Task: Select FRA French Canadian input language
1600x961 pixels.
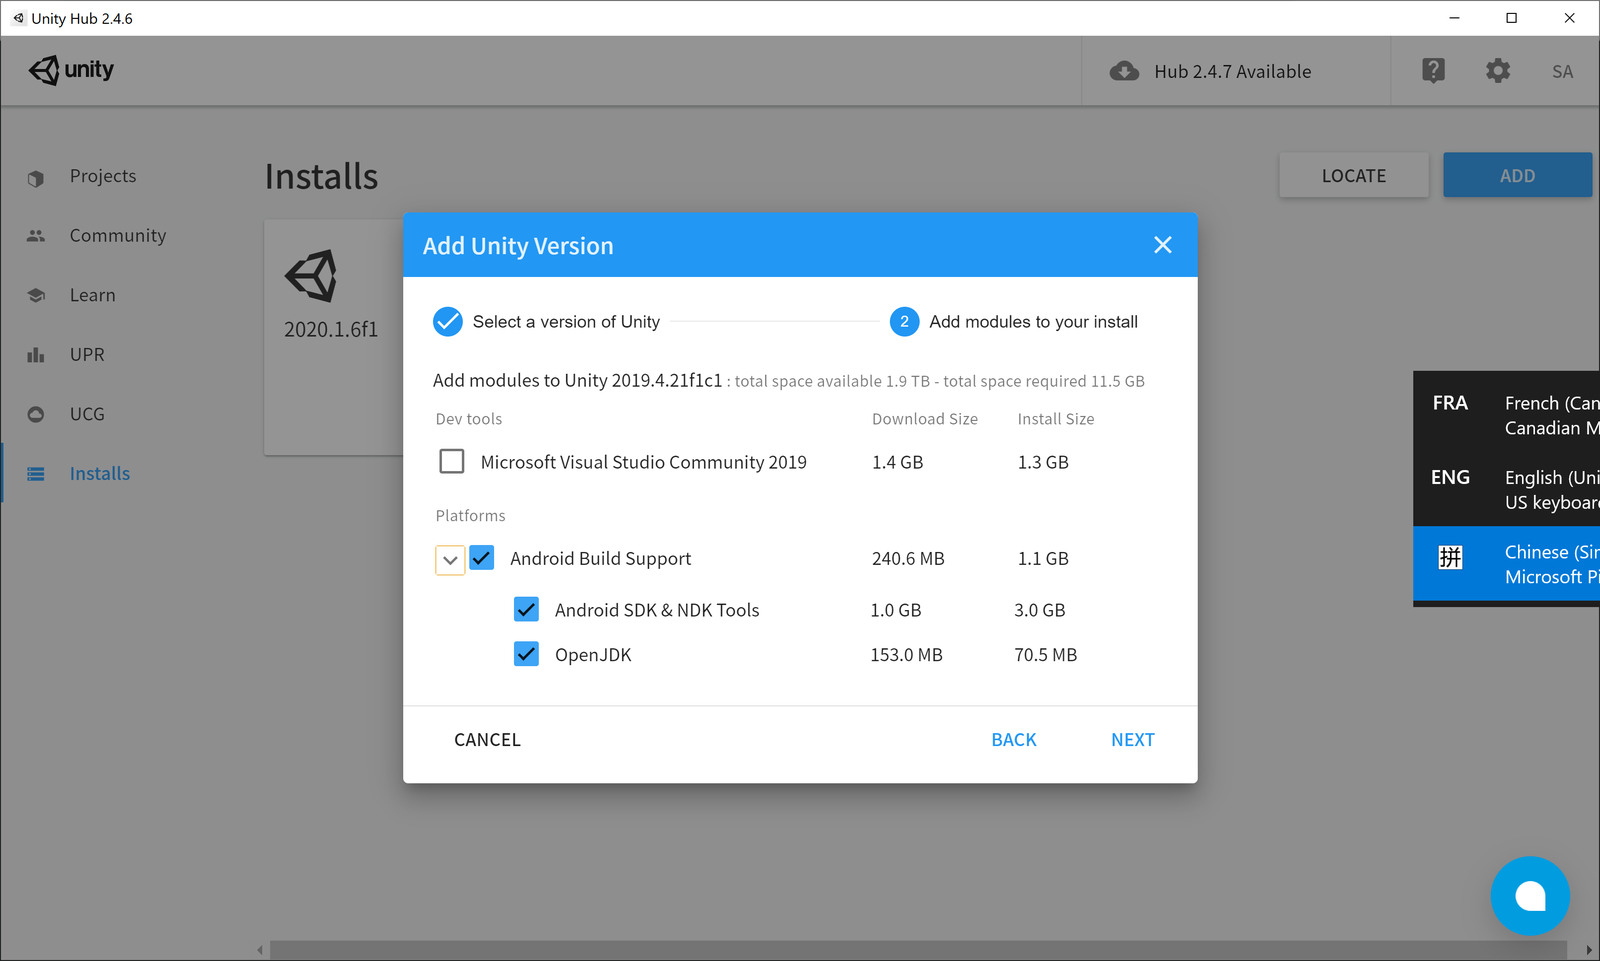Action: [1506, 415]
